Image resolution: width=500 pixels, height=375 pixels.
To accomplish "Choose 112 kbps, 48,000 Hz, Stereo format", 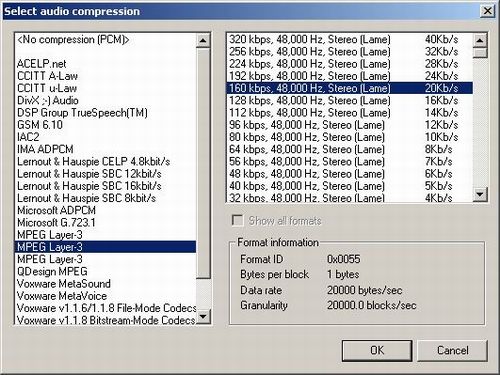I will pos(350,113).
